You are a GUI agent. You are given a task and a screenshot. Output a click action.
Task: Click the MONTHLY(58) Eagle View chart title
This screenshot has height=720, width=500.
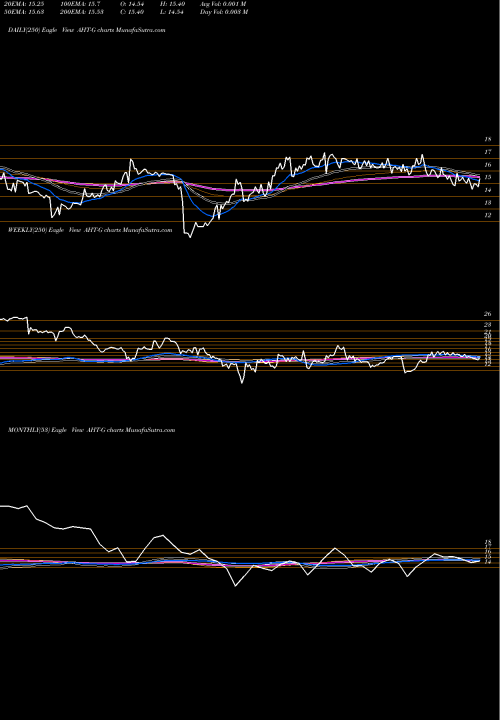[91, 430]
